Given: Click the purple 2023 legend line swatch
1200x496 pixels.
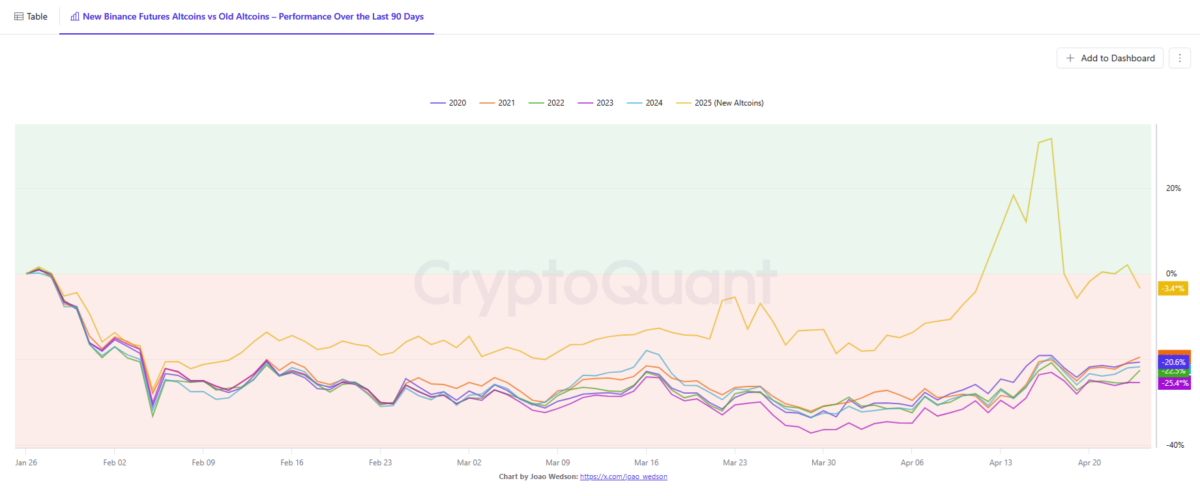Looking at the screenshot, I should [585, 103].
